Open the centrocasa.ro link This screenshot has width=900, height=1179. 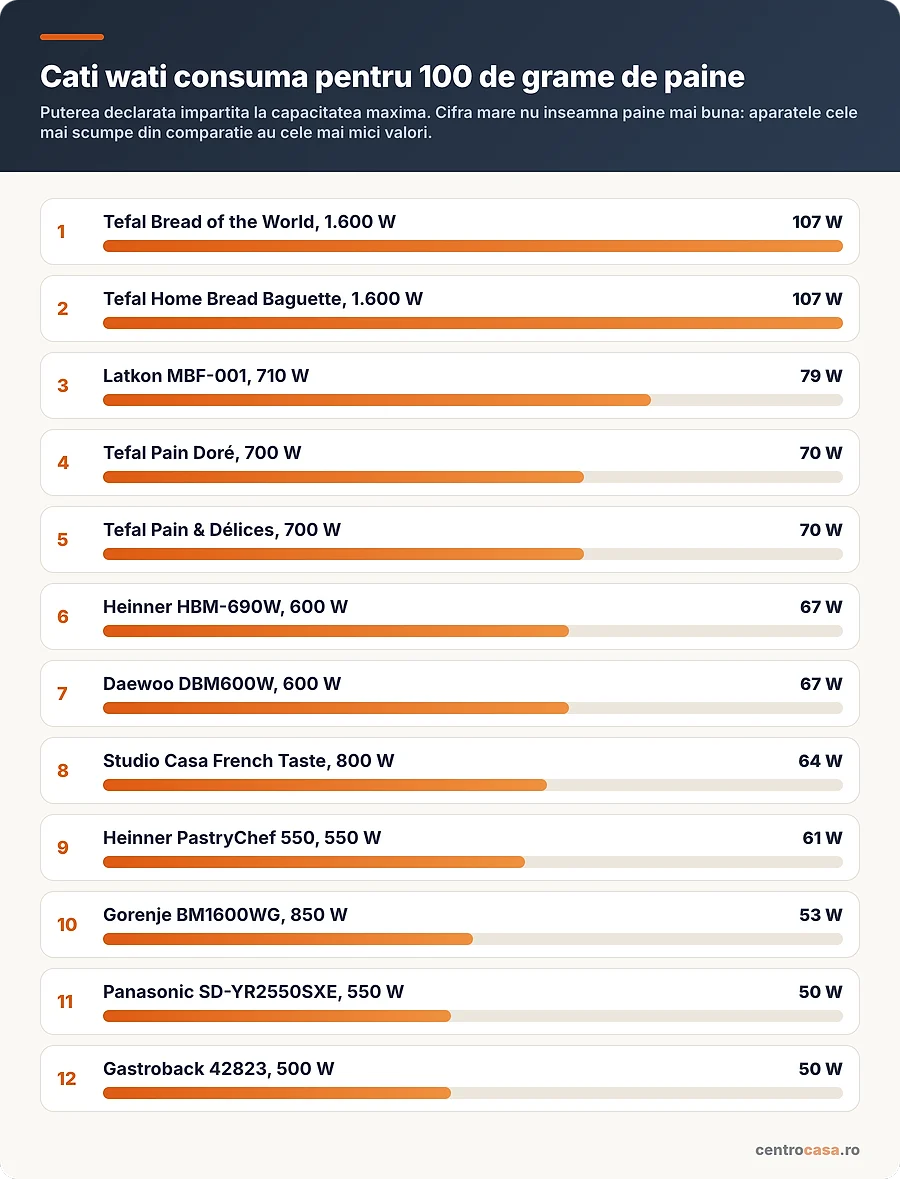coord(807,1150)
